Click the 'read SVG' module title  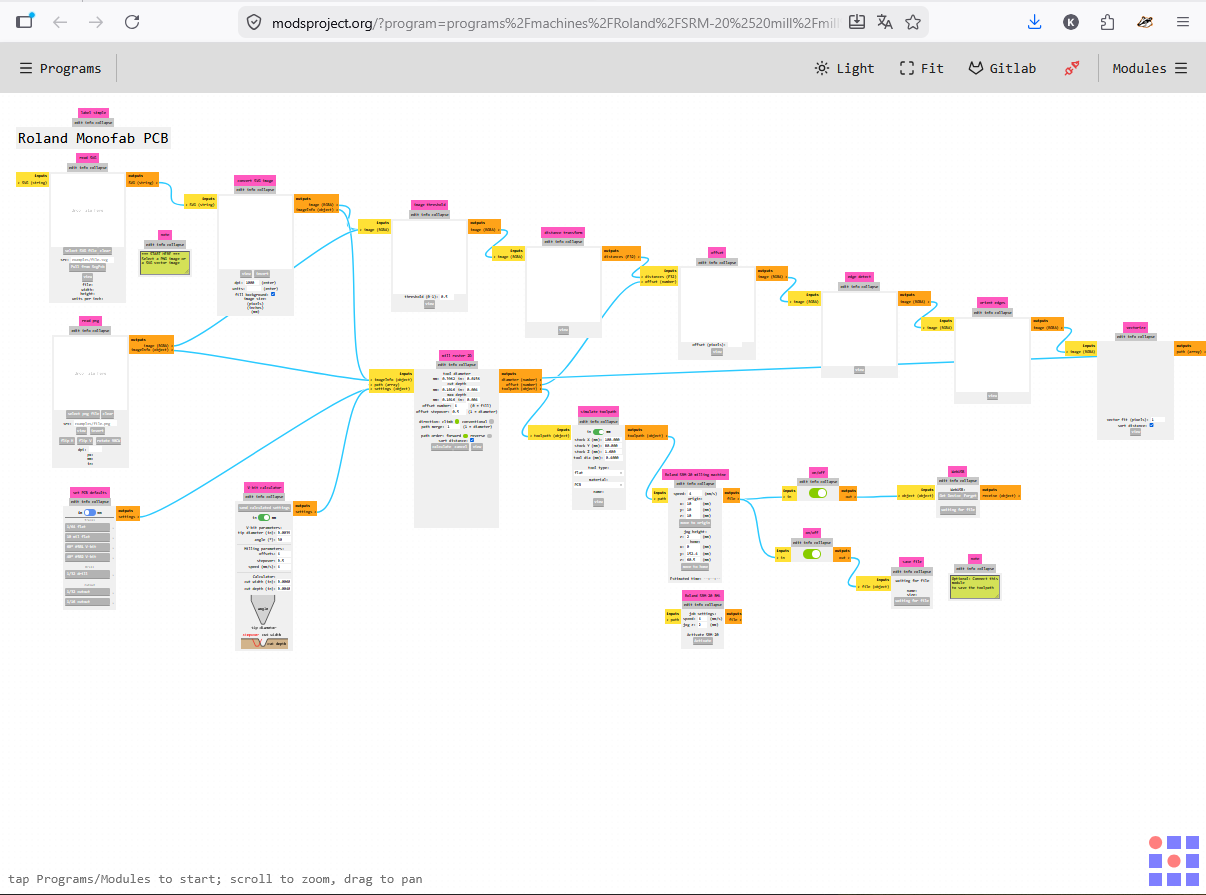(x=87, y=157)
